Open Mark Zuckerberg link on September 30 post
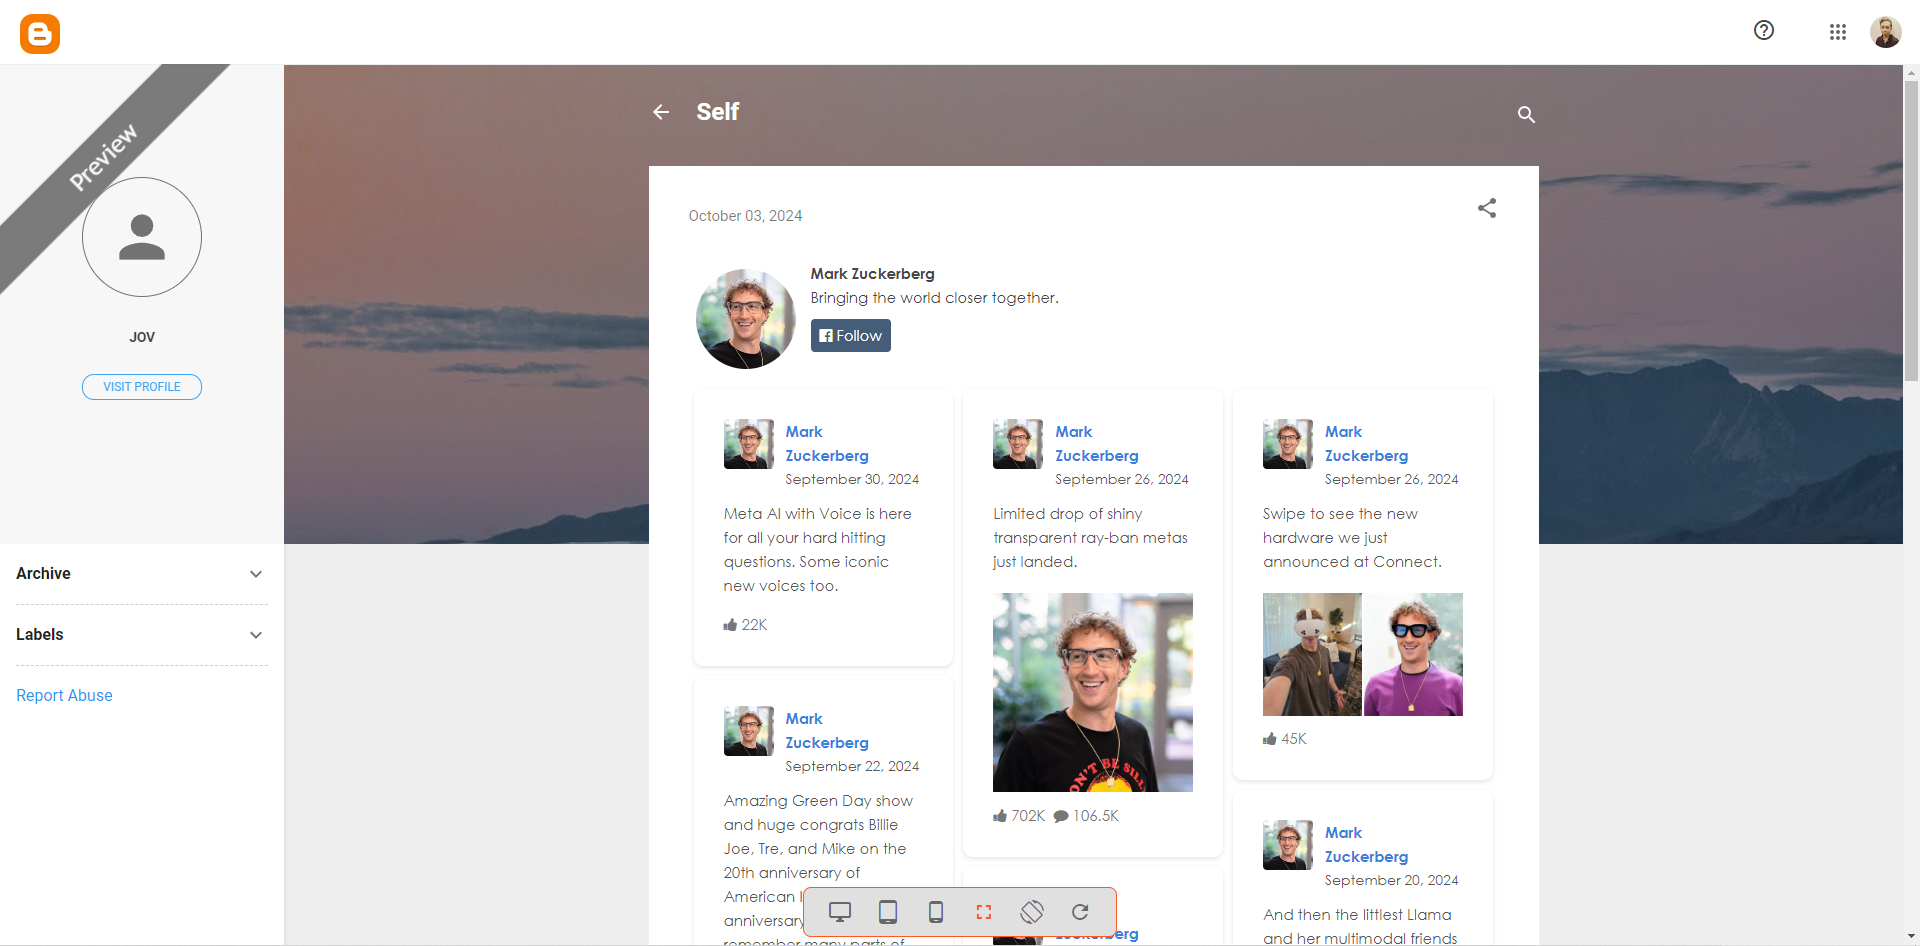The image size is (1920, 946). click(x=827, y=444)
